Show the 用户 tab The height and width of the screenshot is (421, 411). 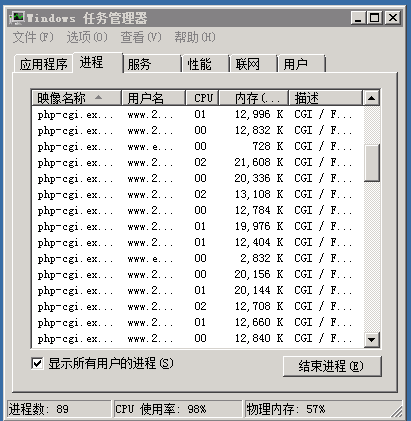tap(301, 64)
